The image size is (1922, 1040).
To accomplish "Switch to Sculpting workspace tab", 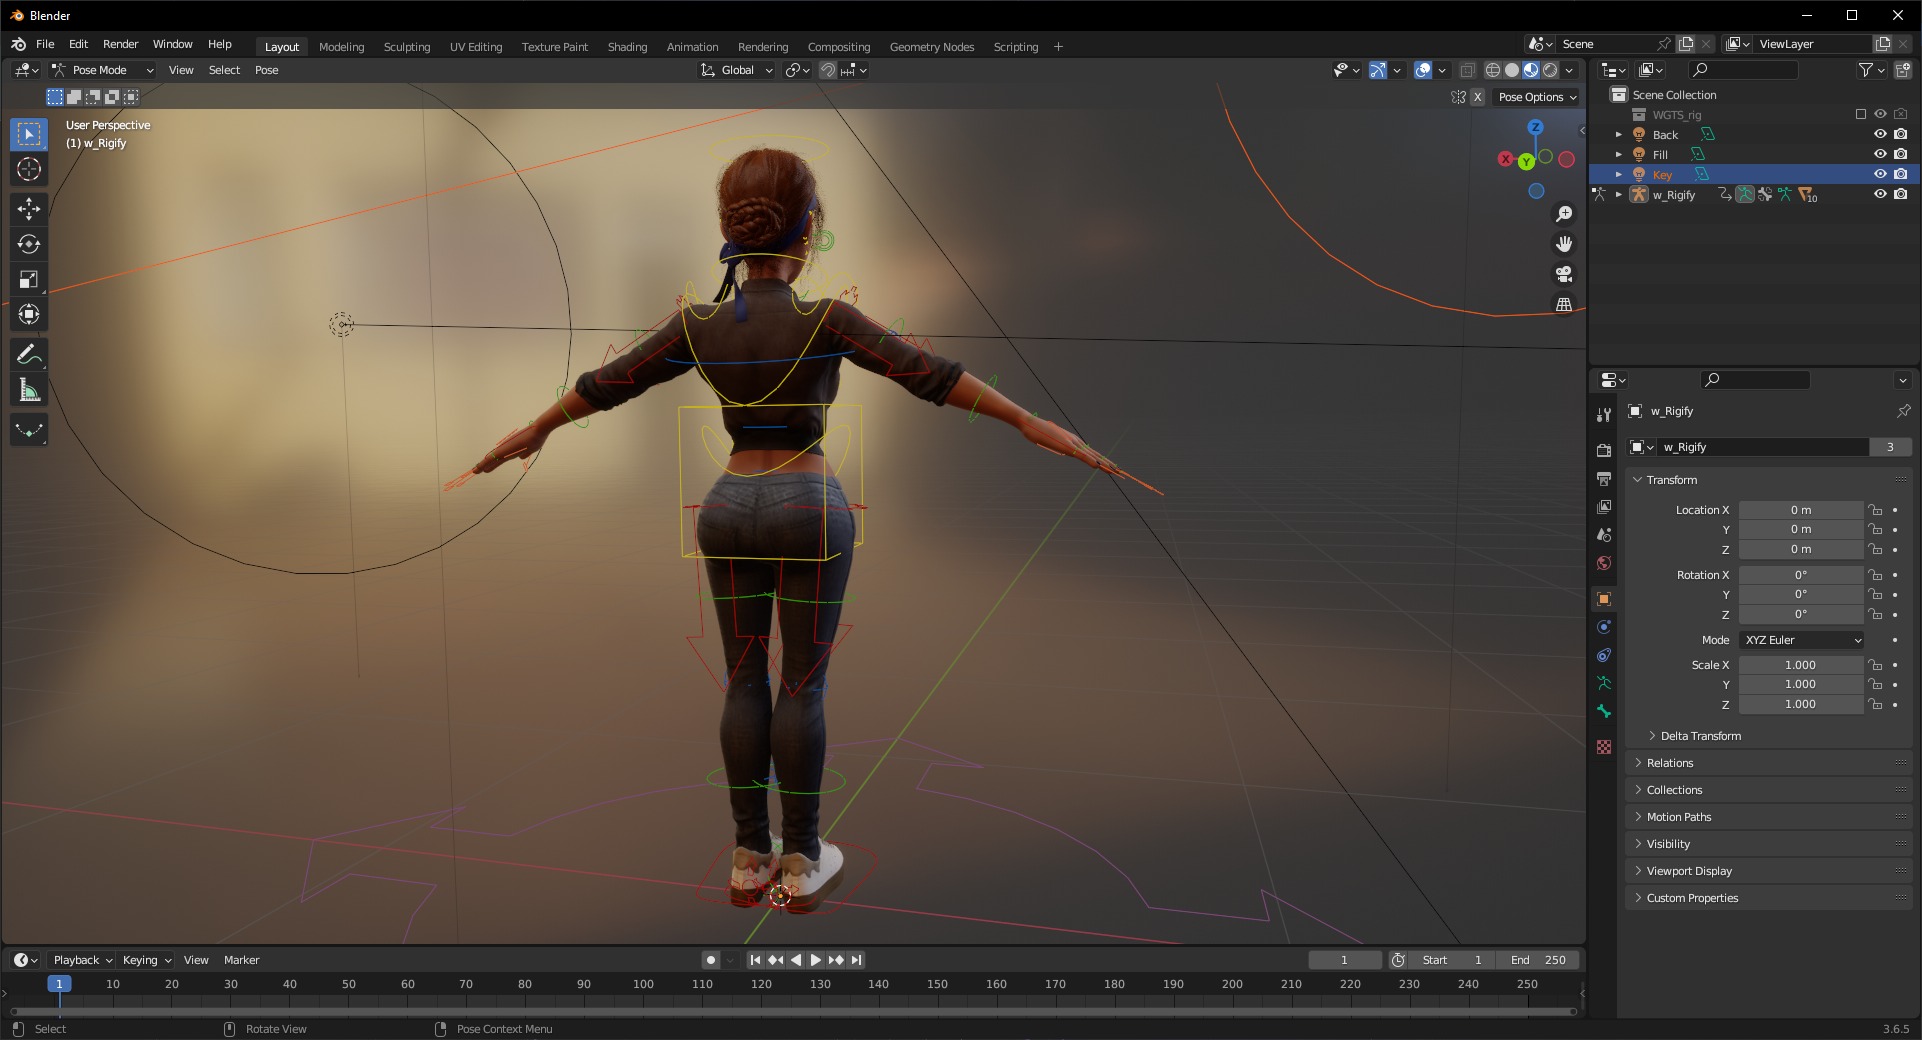I will point(407,47).
